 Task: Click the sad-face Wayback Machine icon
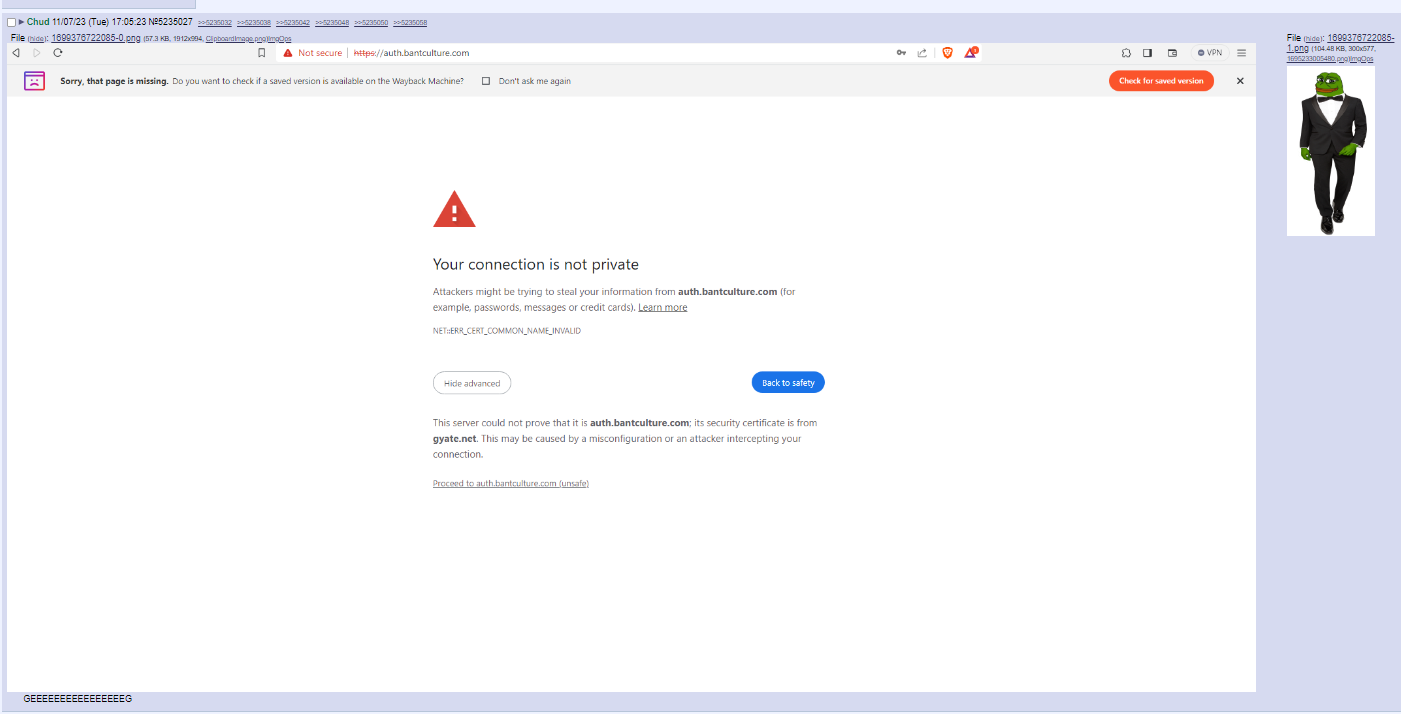34,81
